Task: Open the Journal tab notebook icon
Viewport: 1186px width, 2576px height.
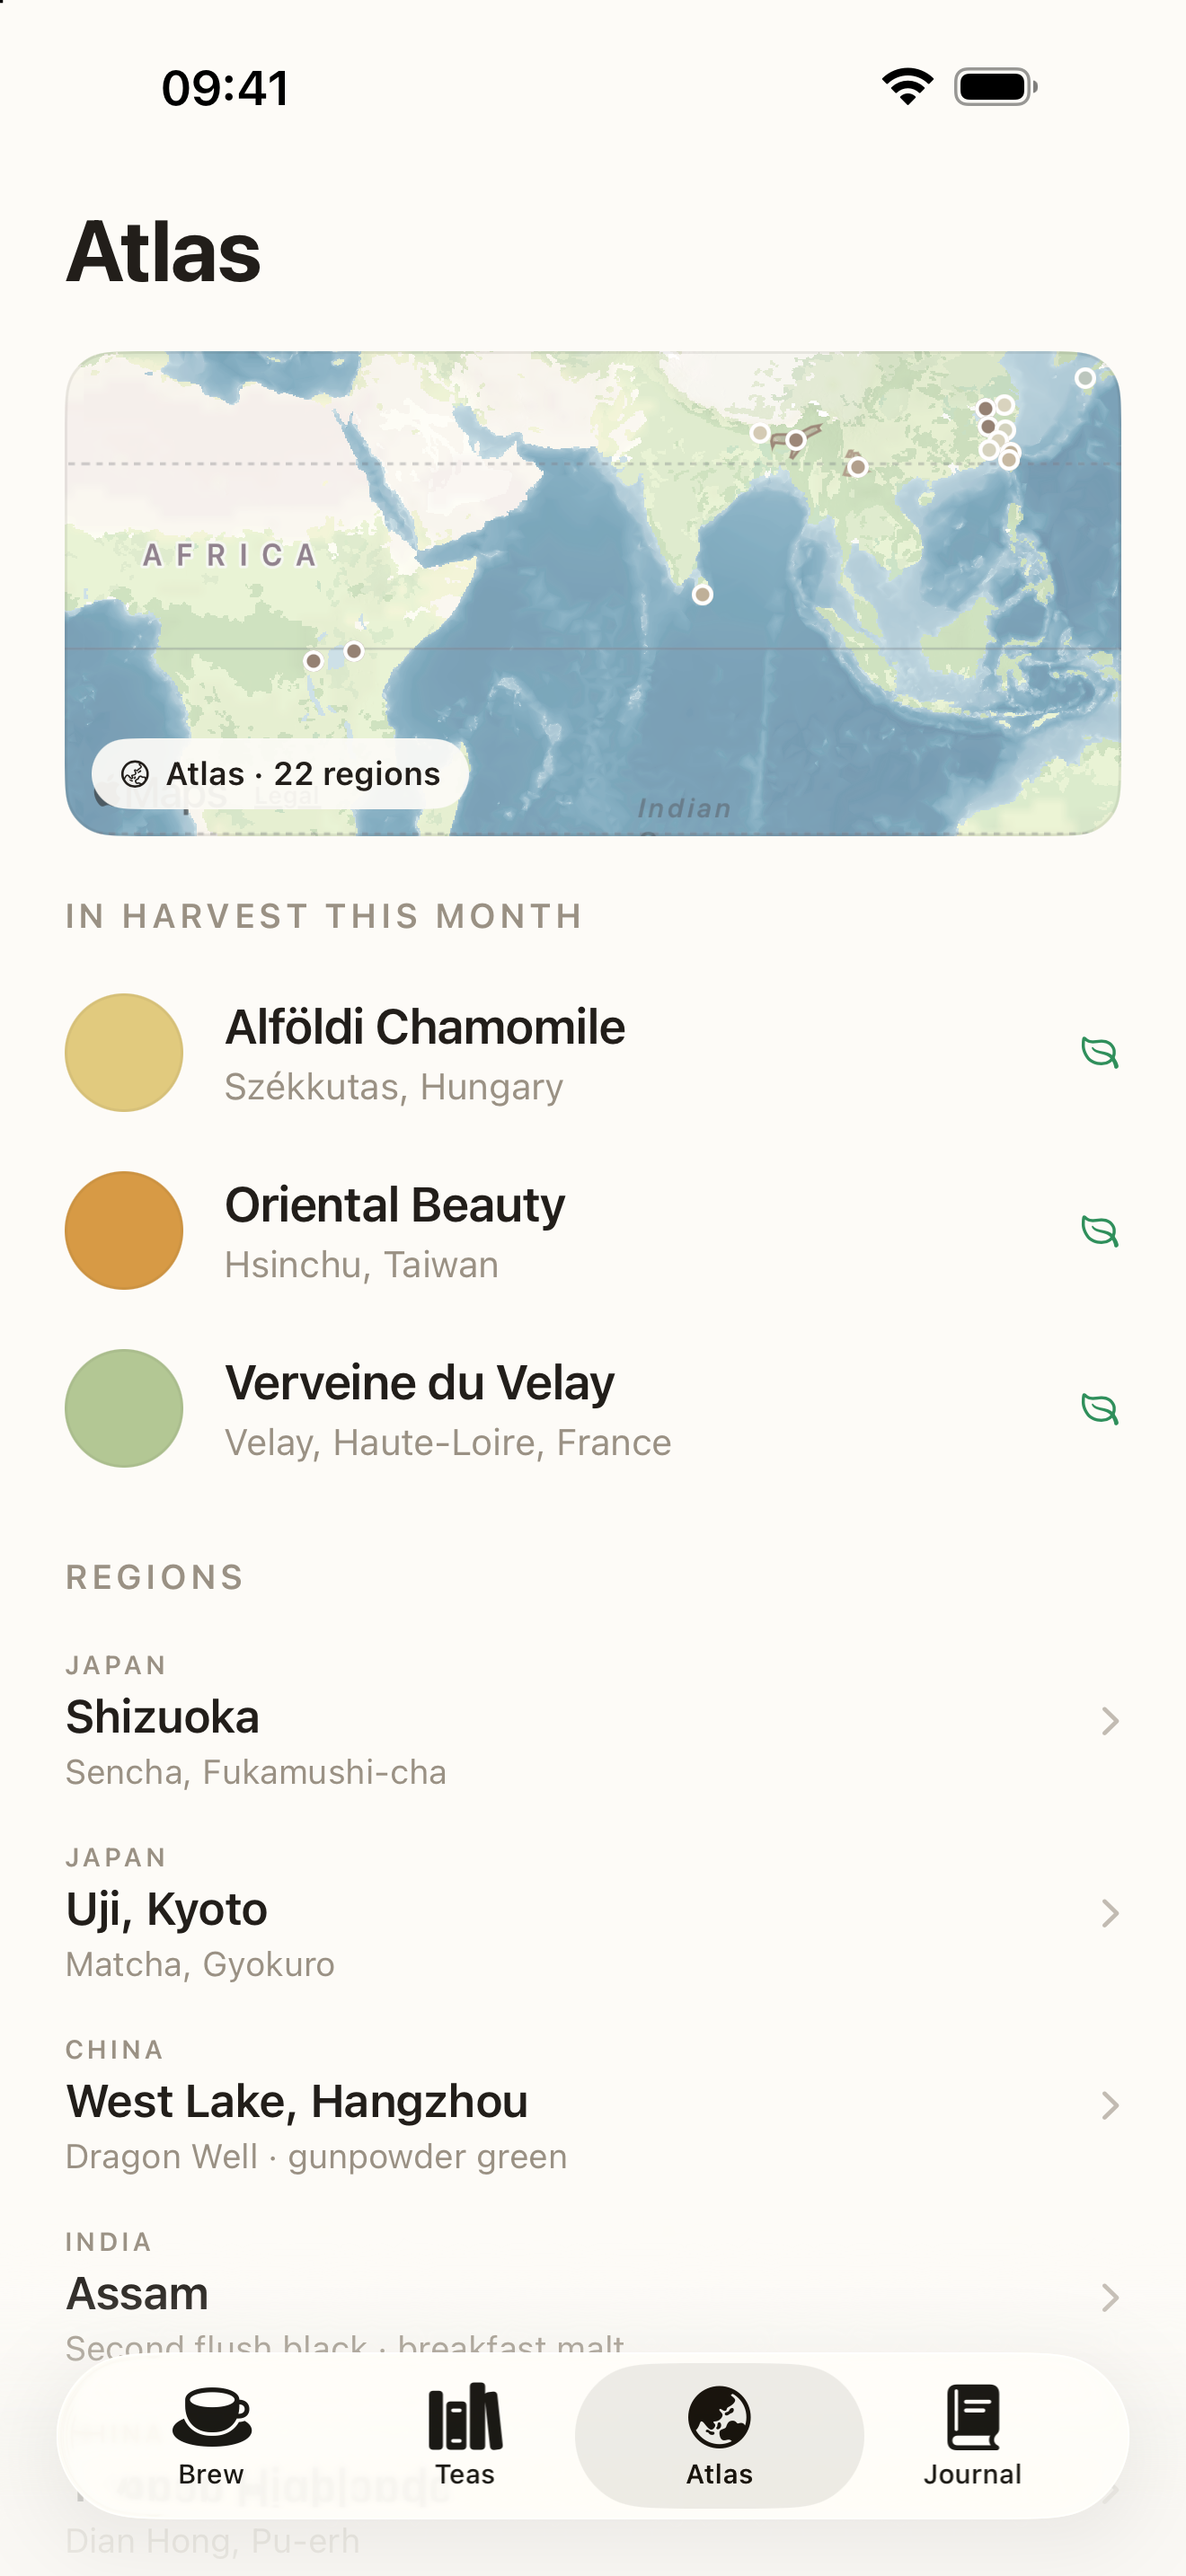Action: click(x=973, y=2417)
